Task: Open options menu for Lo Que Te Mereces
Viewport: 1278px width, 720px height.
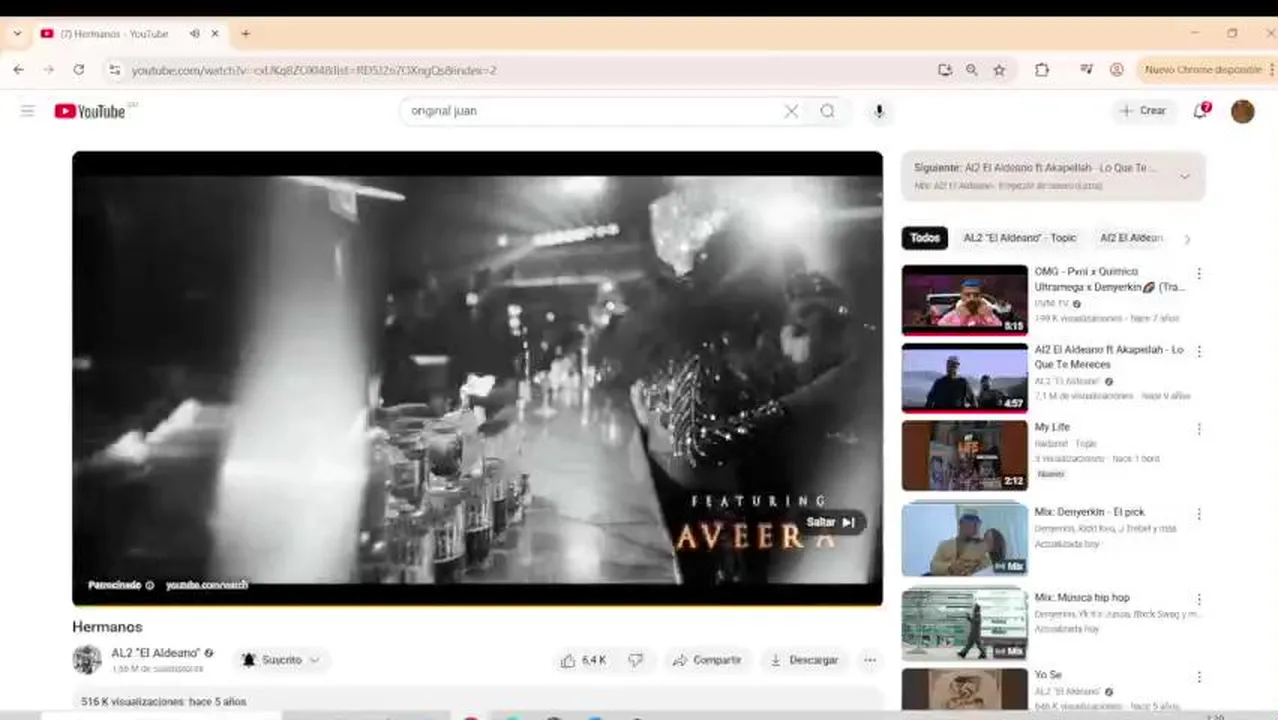Action: tap(1199, 352)
